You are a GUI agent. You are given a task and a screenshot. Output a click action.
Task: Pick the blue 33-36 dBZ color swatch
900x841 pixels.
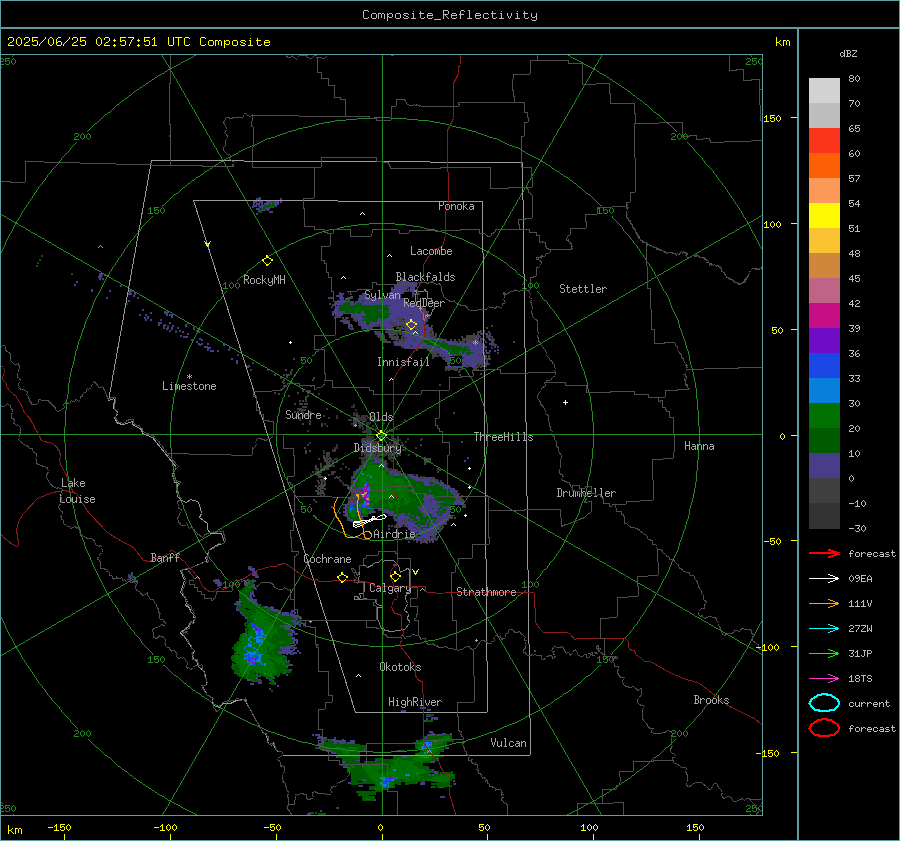tap(824, 366)
